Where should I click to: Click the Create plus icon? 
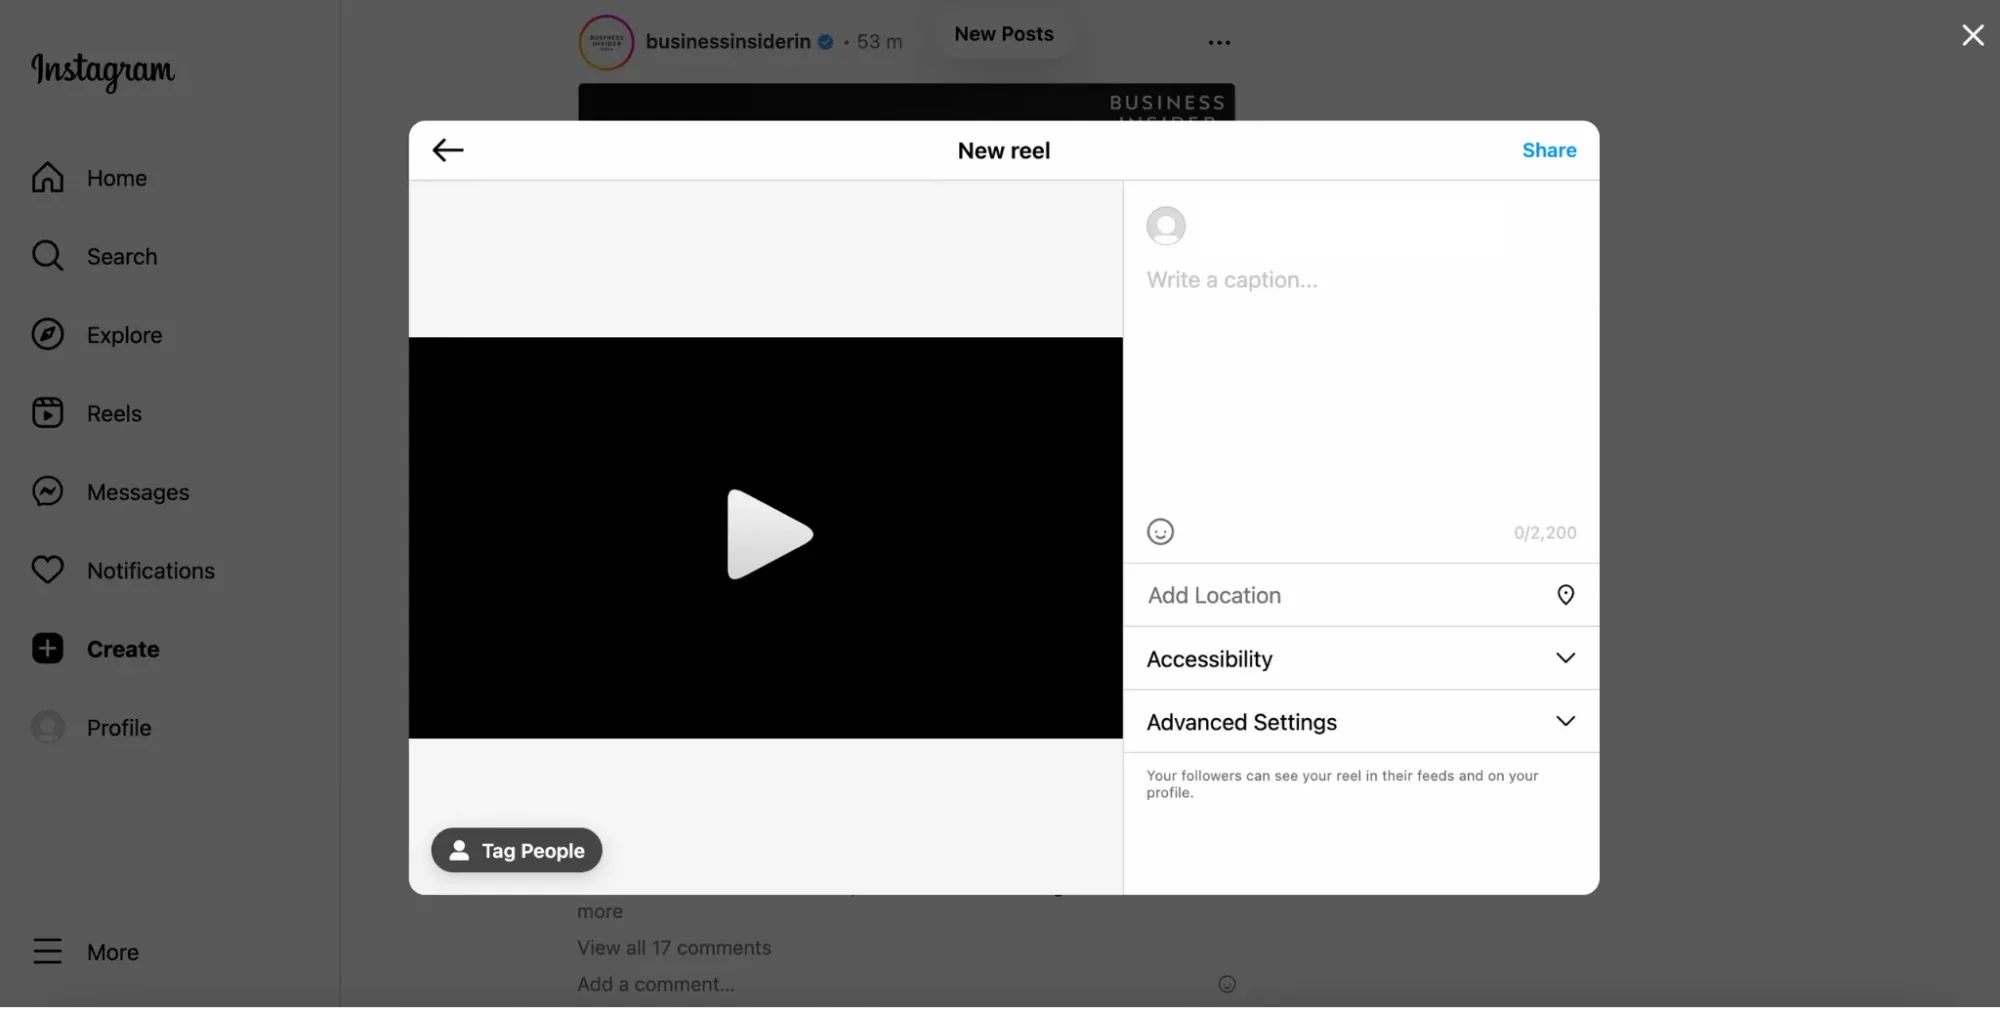point(48,649)
